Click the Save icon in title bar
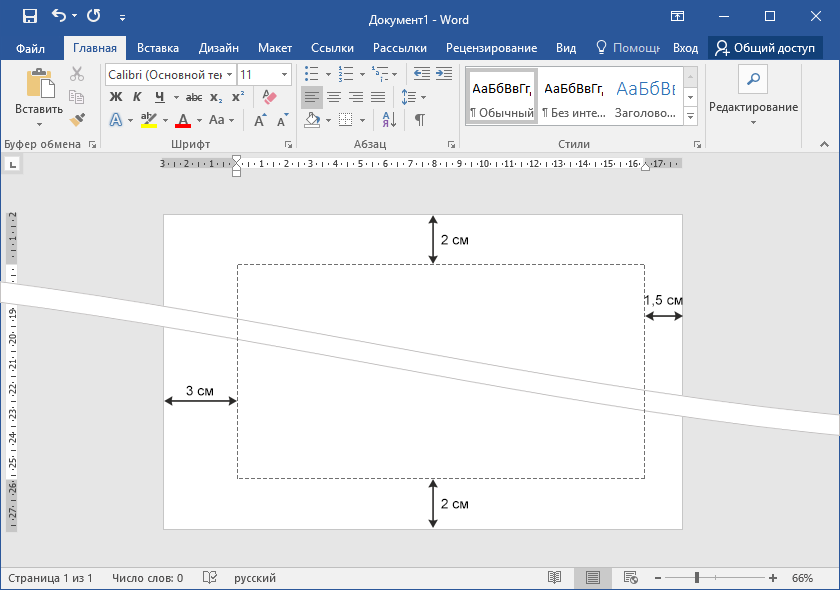 (29, 17)
